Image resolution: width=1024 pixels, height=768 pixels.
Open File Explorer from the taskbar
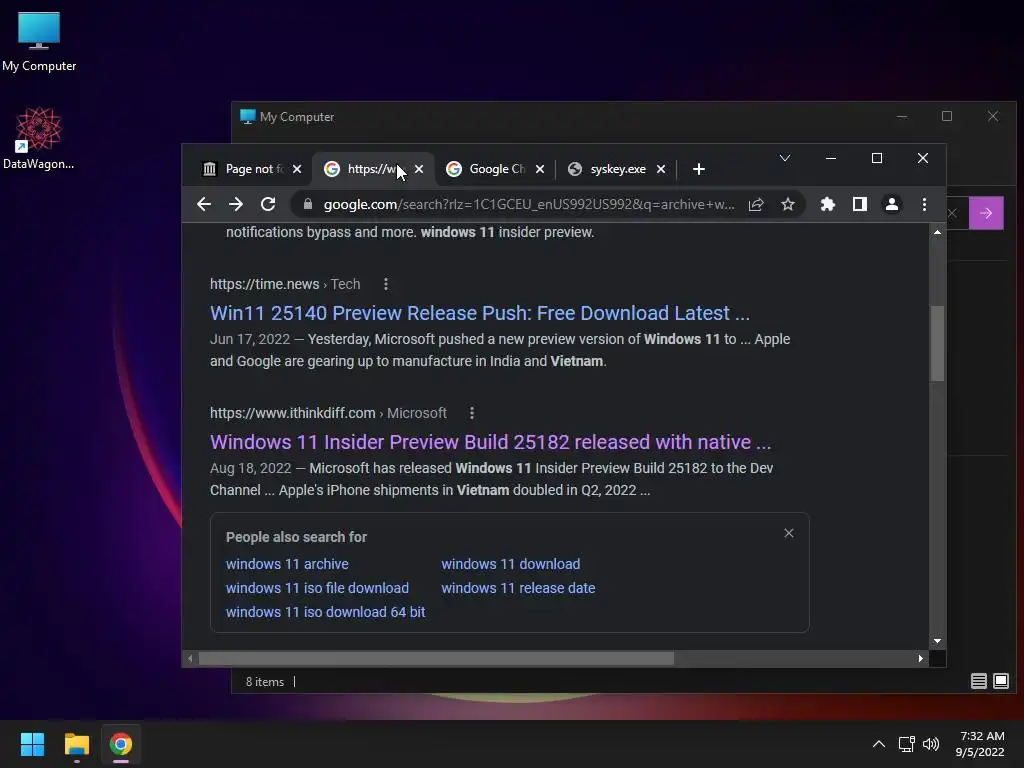click(x=76, y=744)
